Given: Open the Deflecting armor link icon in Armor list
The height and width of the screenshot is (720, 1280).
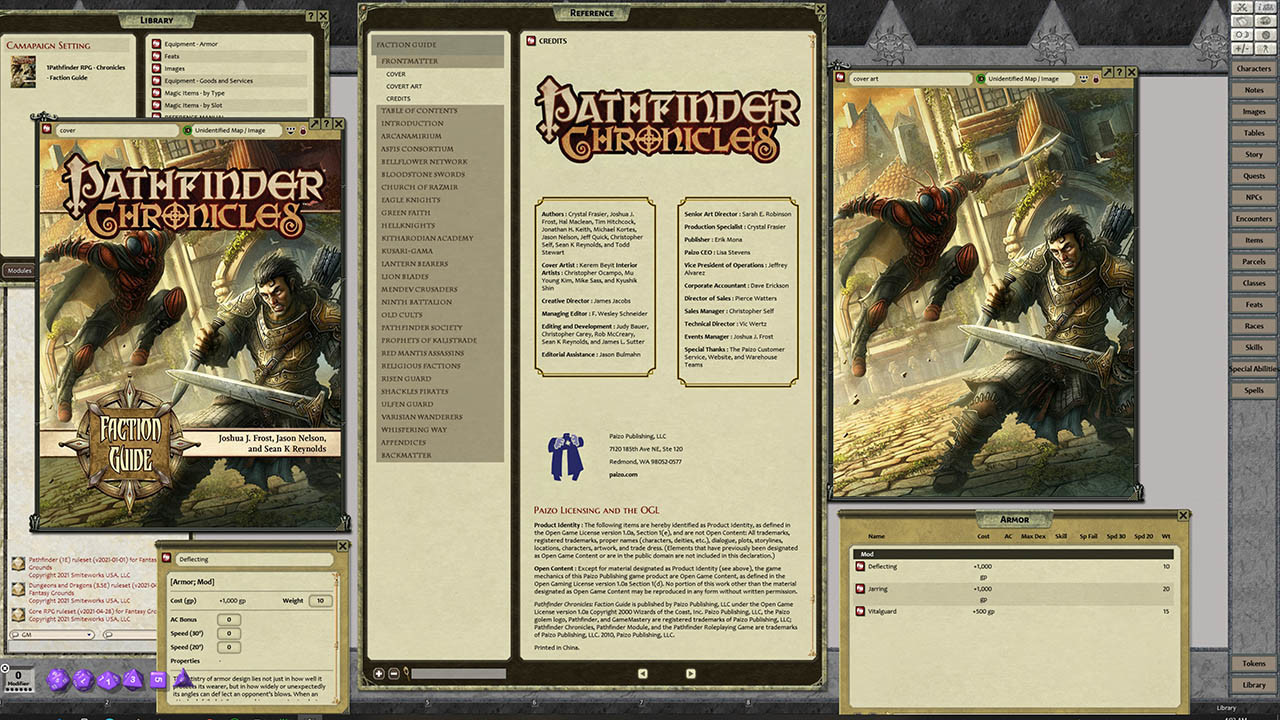Looking at the screenshot, I should tap(860, 567).
